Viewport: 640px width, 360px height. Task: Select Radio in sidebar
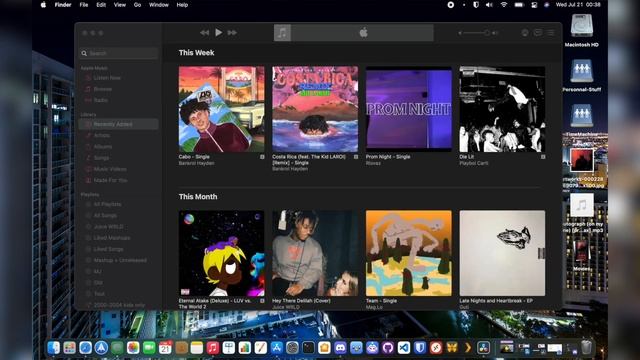pos(101,100)
